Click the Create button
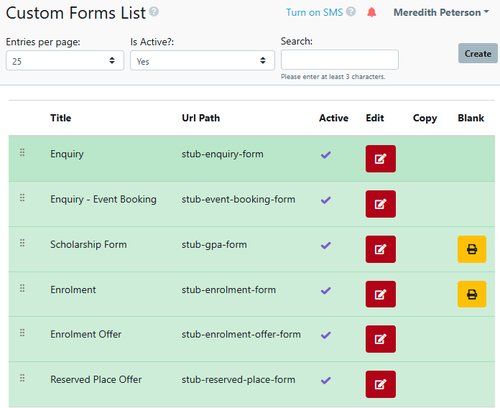The width and height of the screenshot is (500, 408). click(478, 53)
